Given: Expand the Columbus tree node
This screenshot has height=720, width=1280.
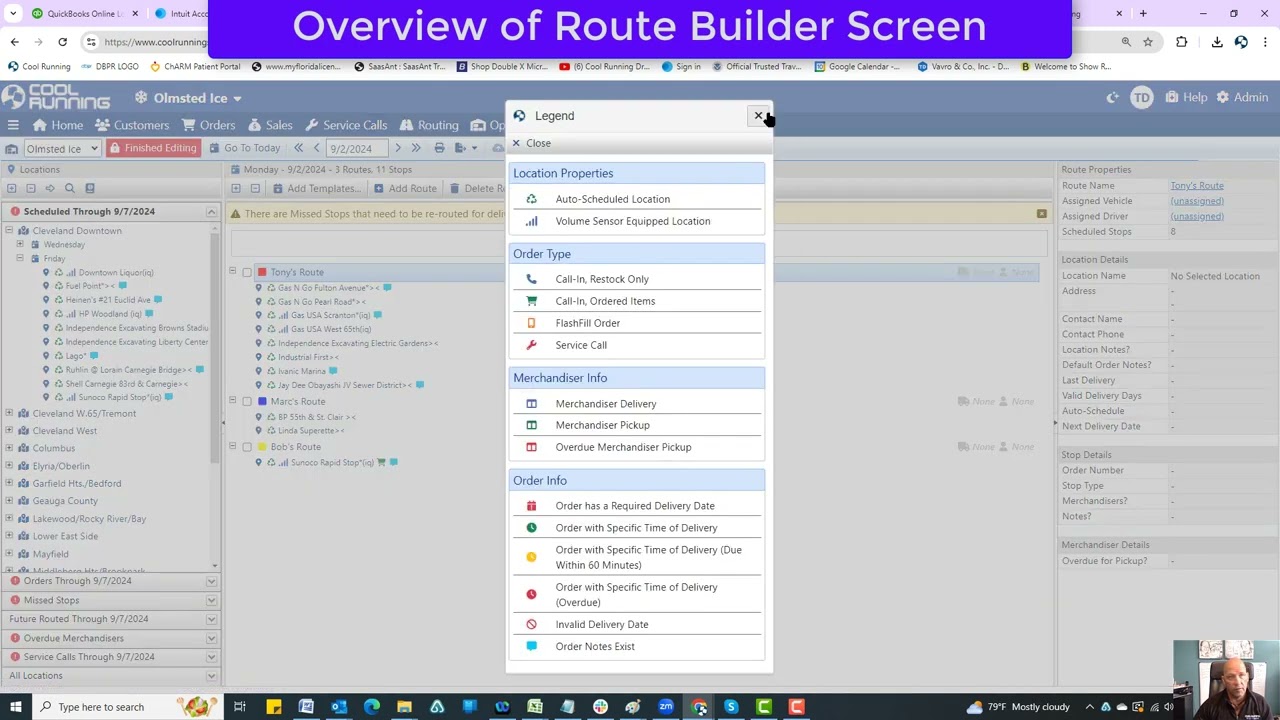Looking at the screenshot, I should [9, 448].
